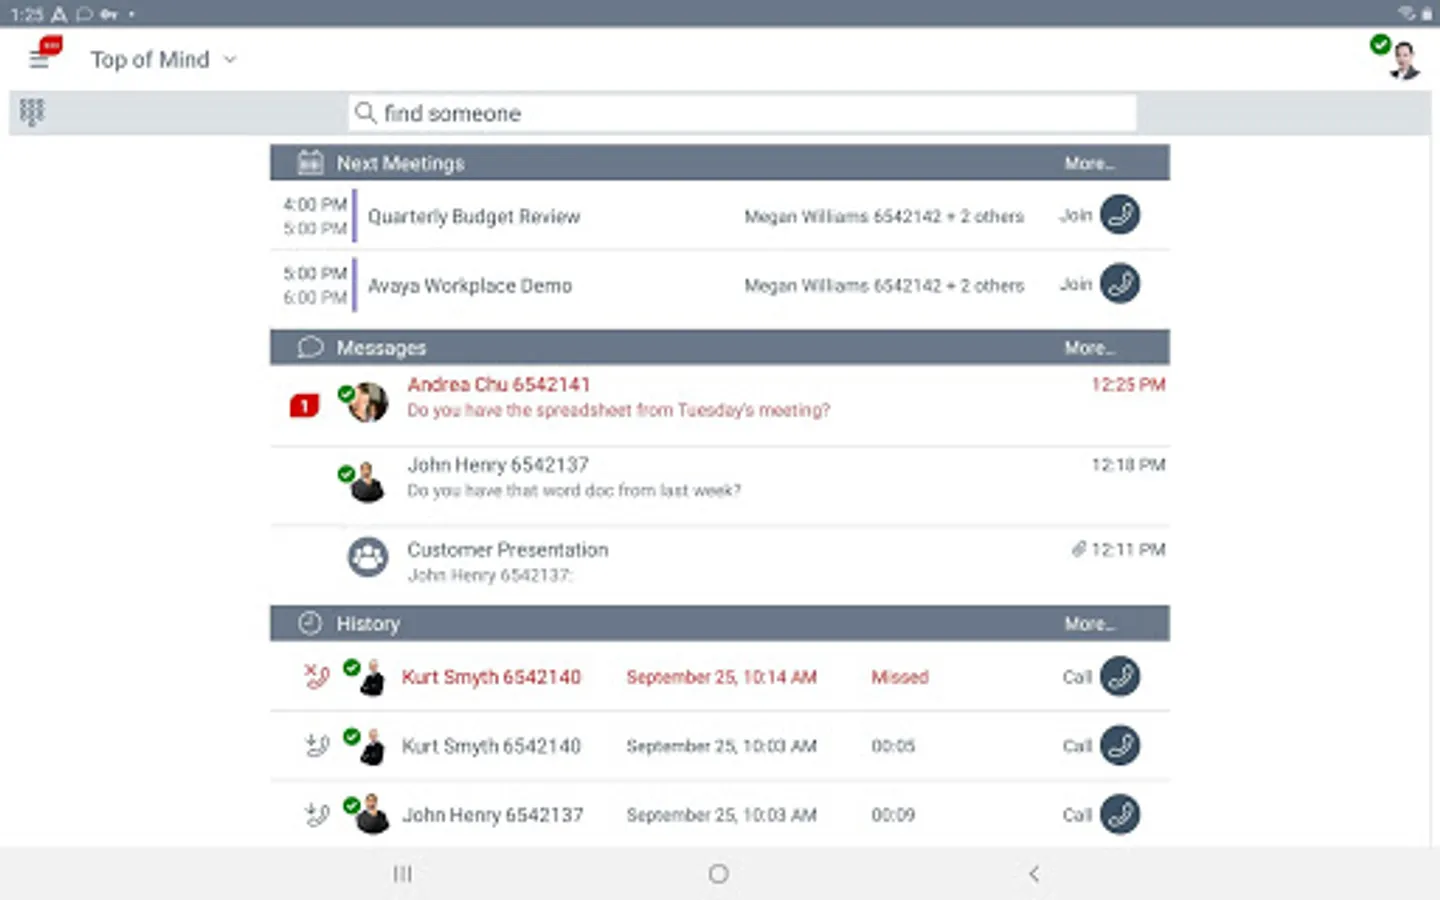Open the Messages section header

click(720, 347)
